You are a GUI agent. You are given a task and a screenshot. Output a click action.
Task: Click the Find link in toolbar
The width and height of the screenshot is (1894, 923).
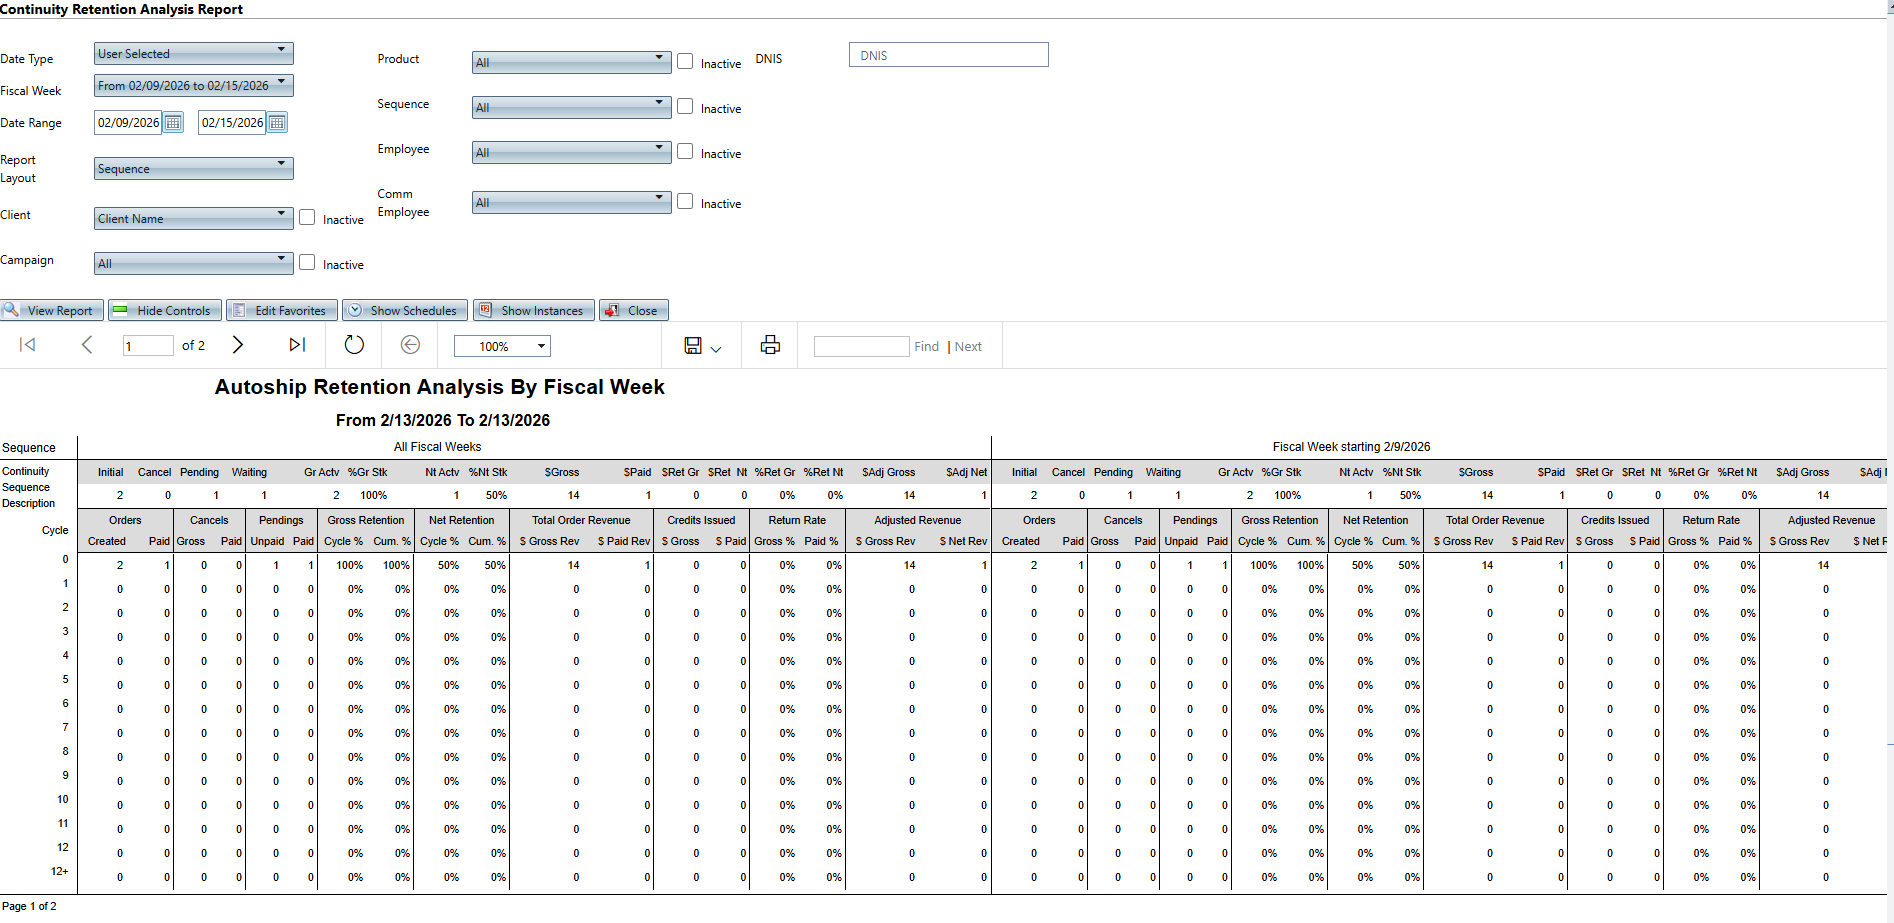pos(926,347)
